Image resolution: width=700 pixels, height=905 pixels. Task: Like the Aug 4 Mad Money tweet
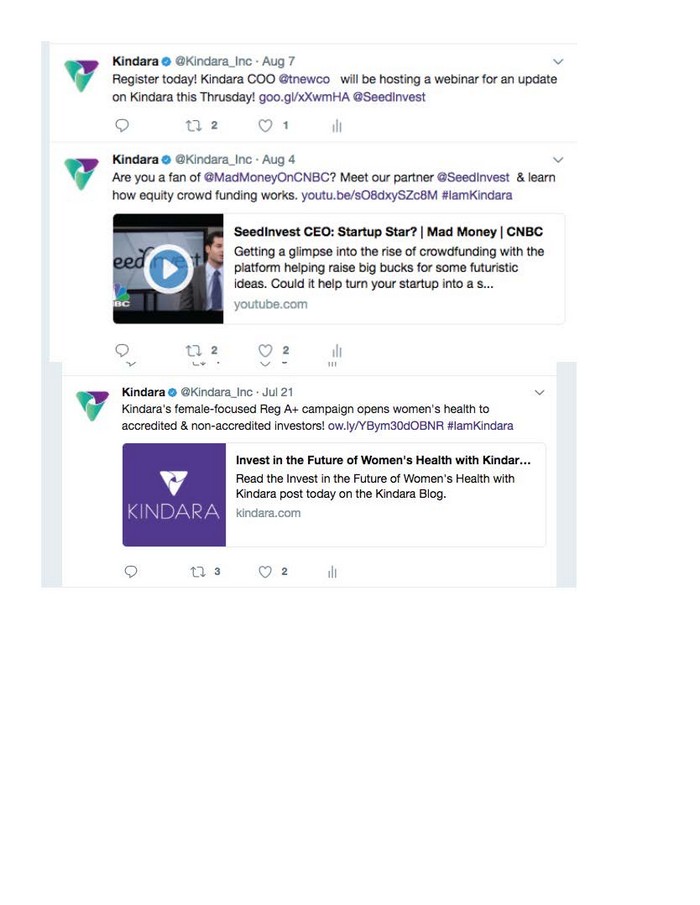click(265, 350)
